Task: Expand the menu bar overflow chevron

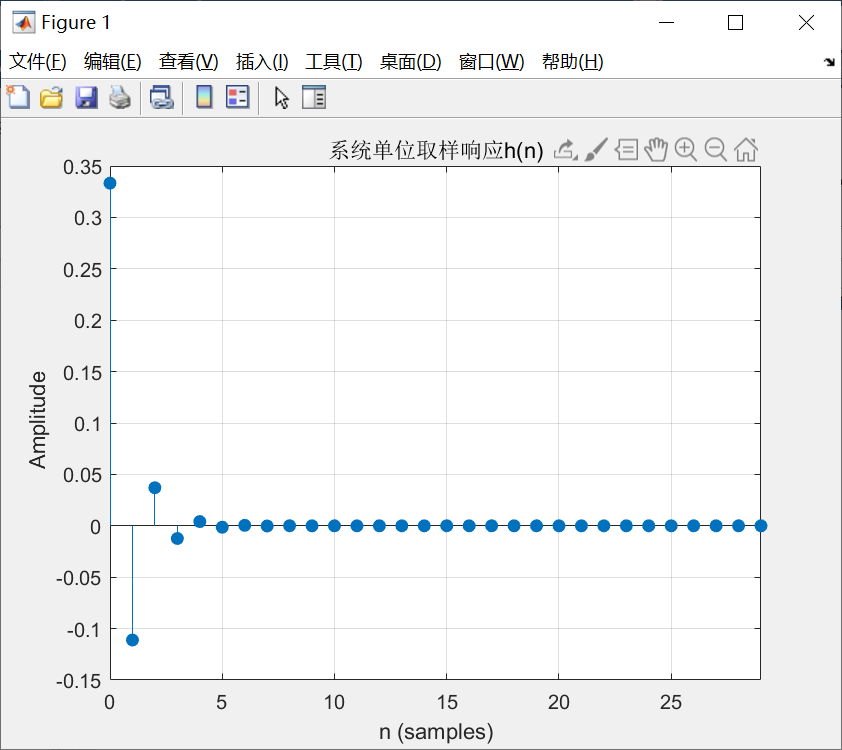Action: tap(829, 61)
